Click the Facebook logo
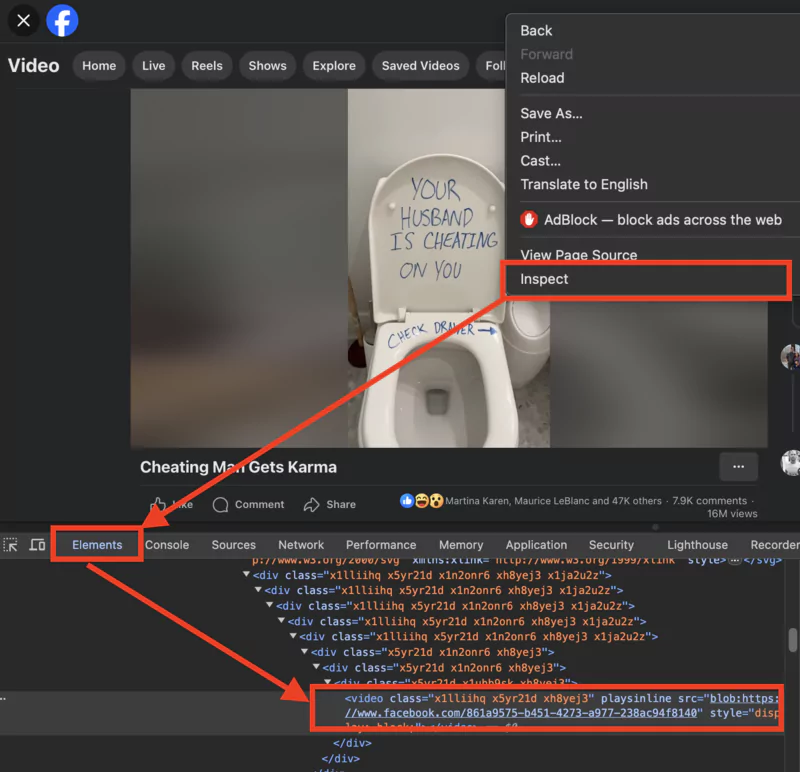Image resolution: width=800 pixels, height=772 pixels. [x=62, y=20]
